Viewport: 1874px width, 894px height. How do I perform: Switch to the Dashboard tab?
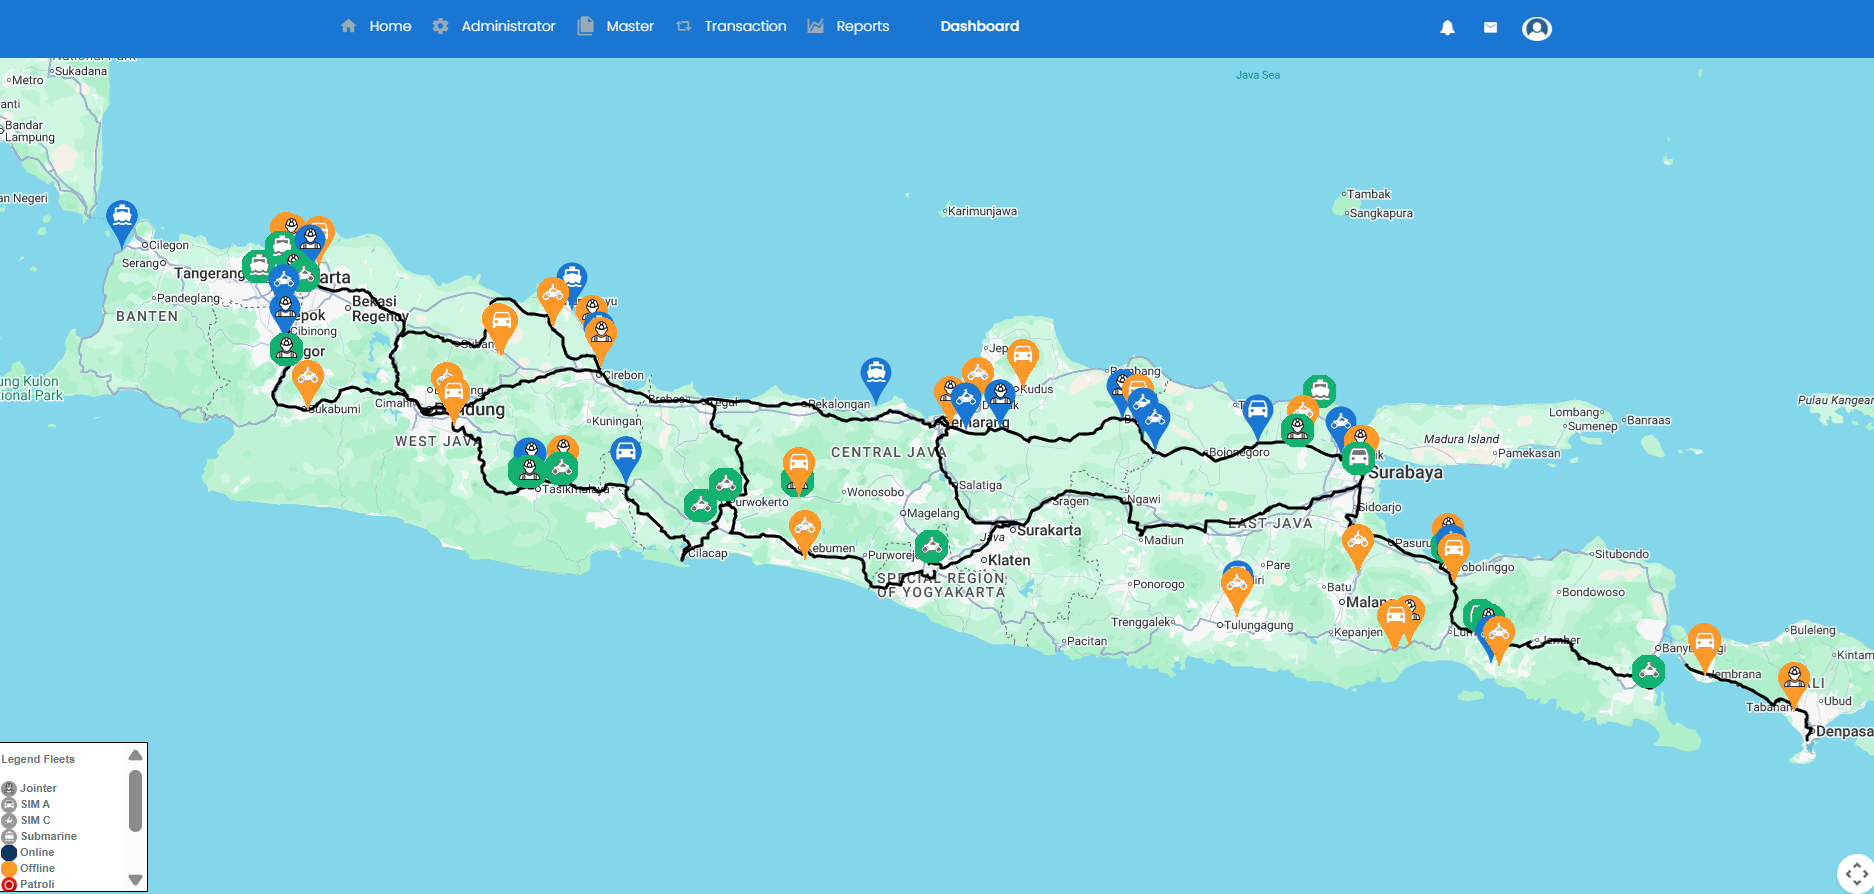pyautogui.click(x=979, y=26)
